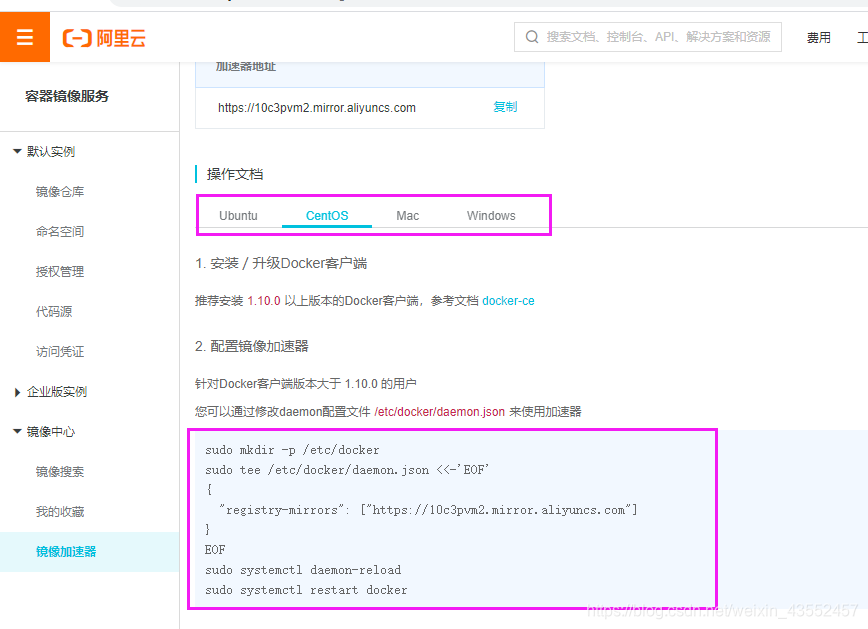The width and height of the screenshot is (868, 629).
Task: Click the 'sudo tee /etc/docker/daemon.json' line
Action: click(x=347, y=470)
